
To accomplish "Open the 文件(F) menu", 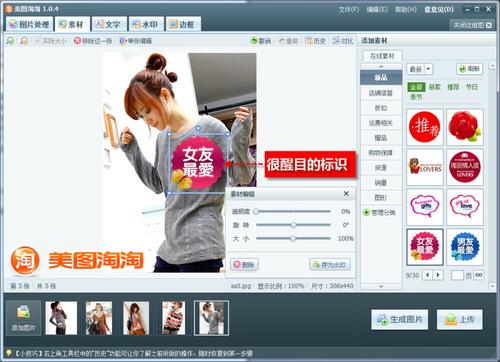I will click(349, 9).
